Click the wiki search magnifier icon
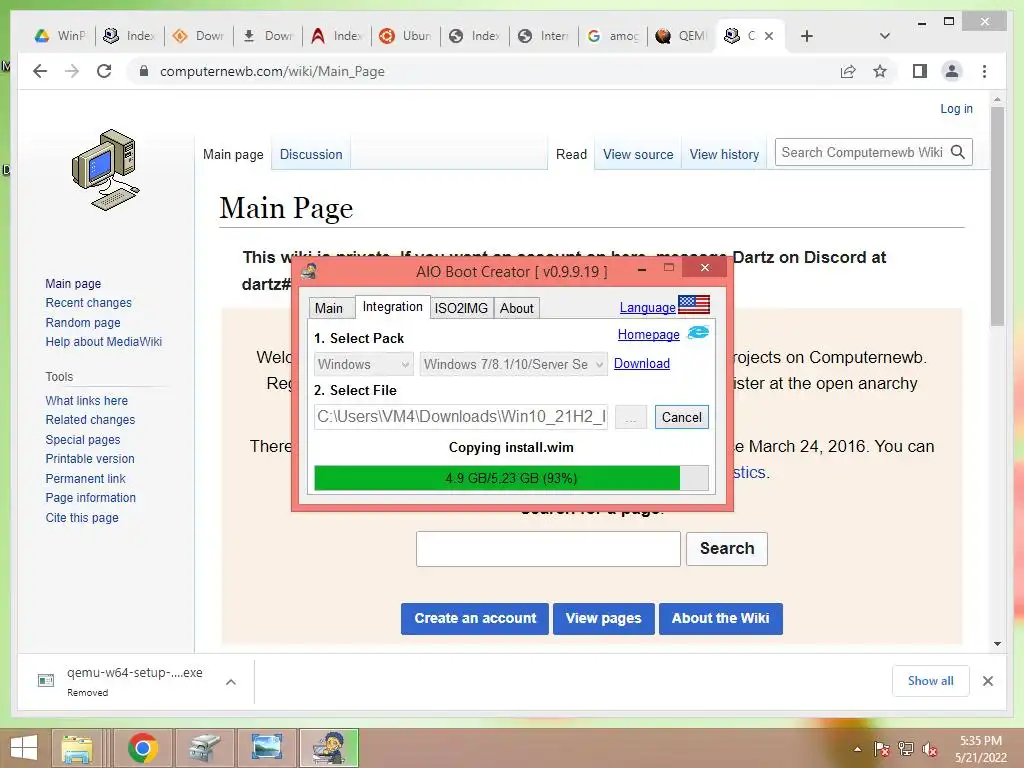 click(958, 152)
